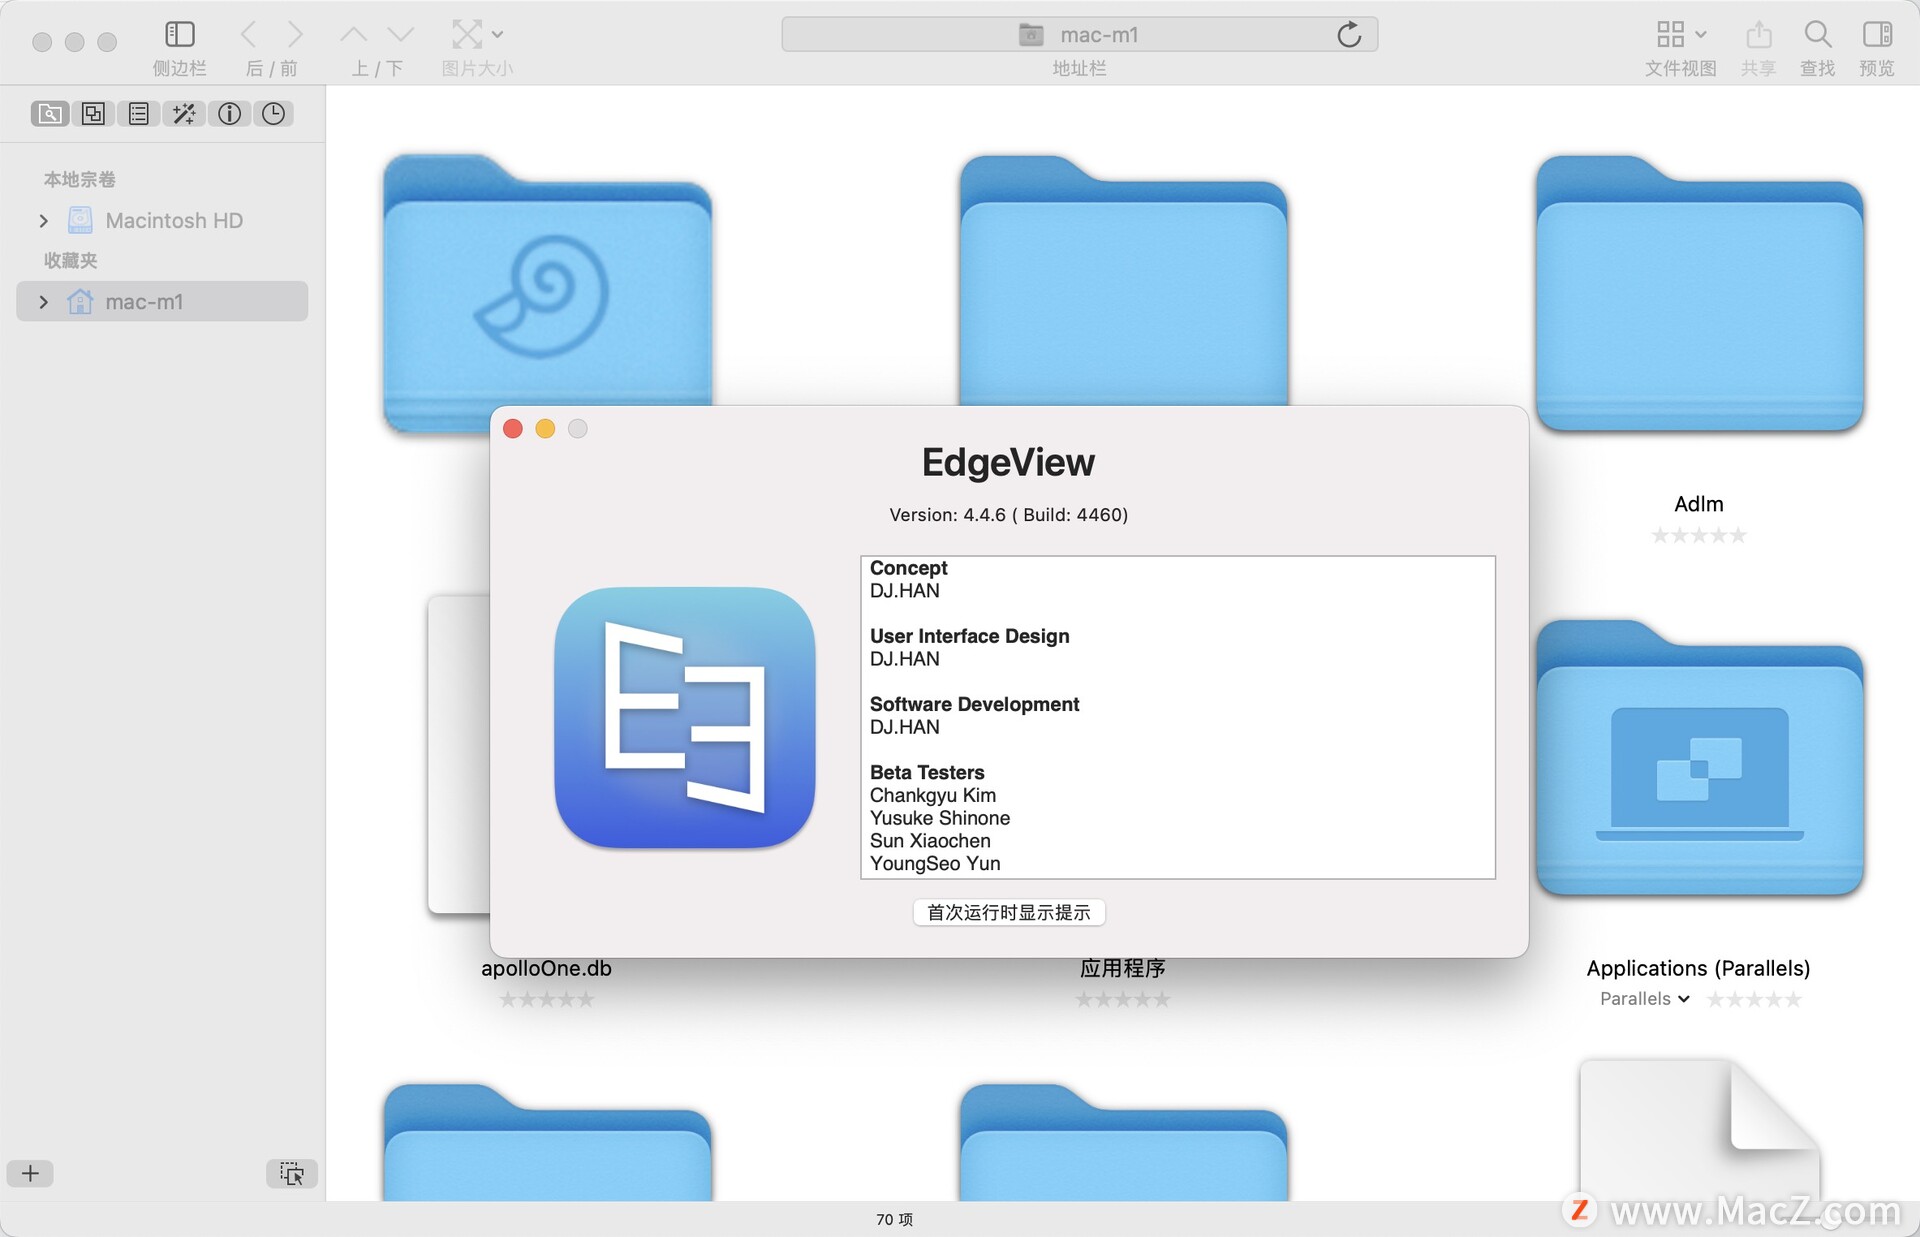1920x1237 pixels.
Task: Click the share (共享) icon
Action: [1758, 34]
